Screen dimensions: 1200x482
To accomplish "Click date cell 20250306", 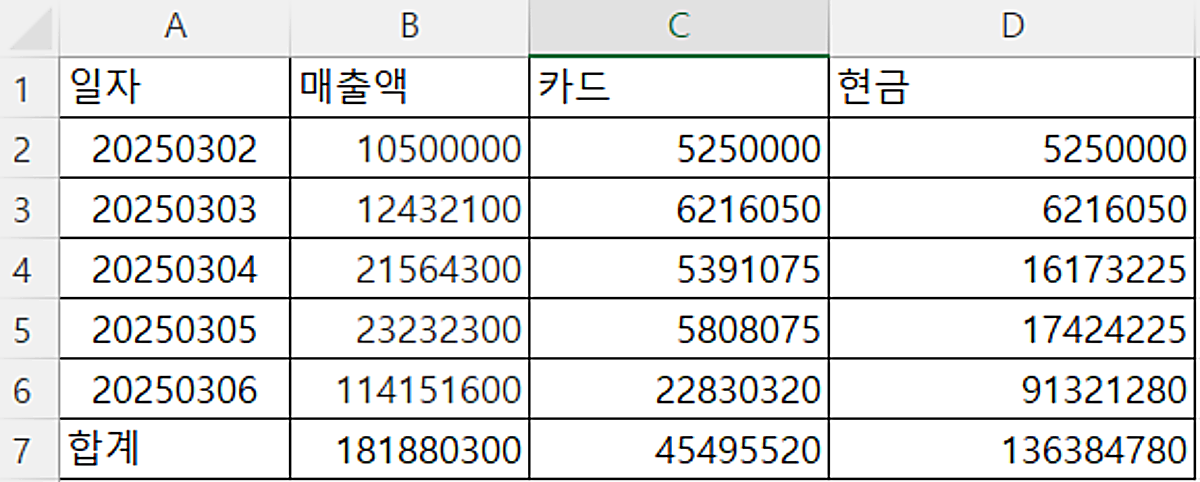I will point(176,388).
